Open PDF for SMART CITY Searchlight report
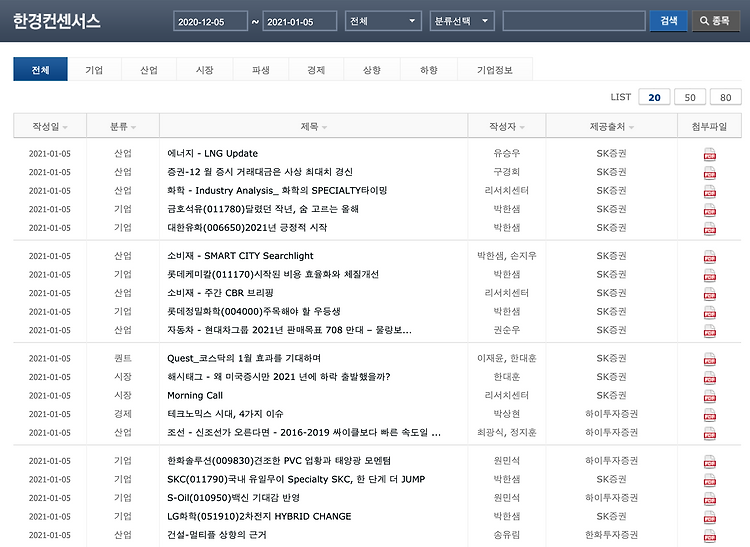Screen dimensions: 750x547 point(709,258)
